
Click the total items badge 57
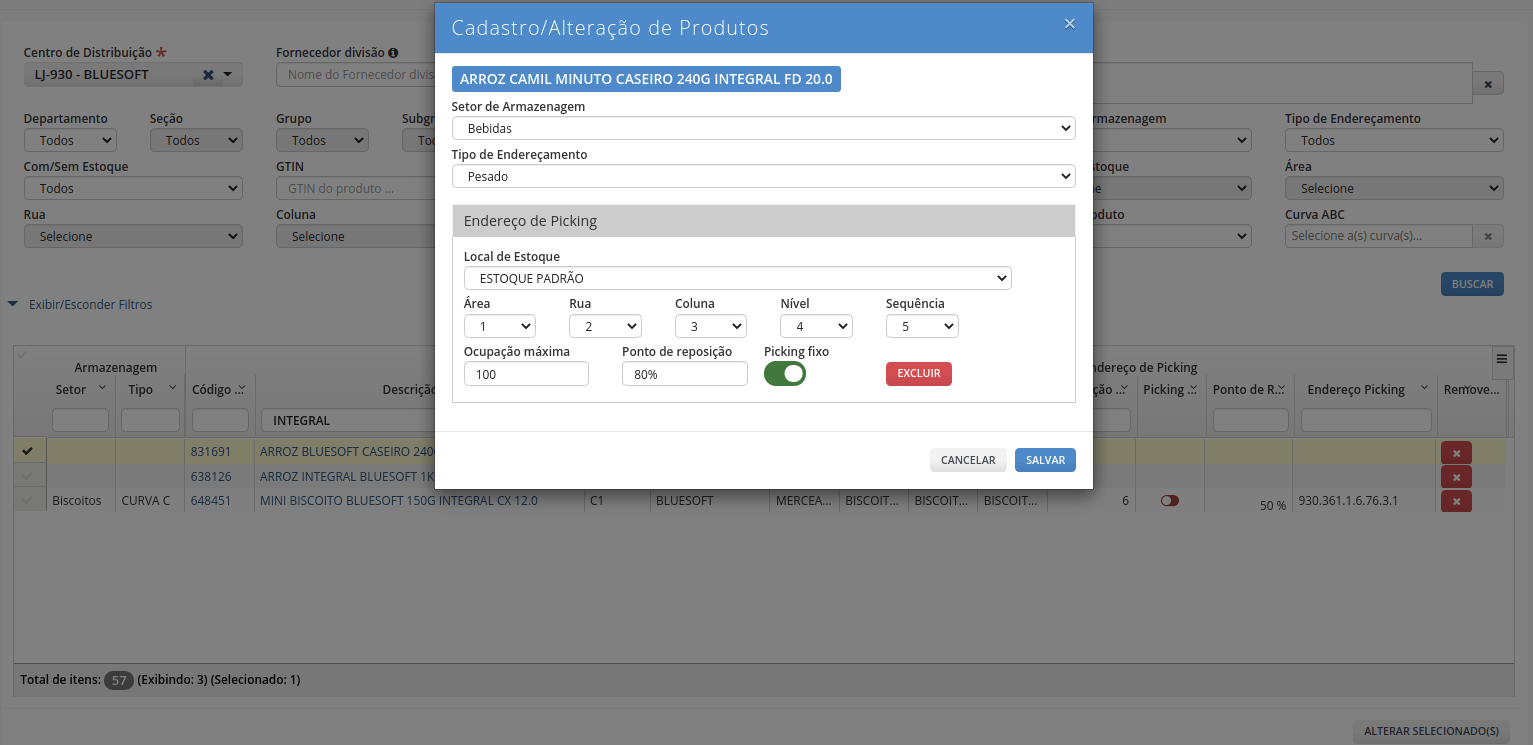[119, 680]
